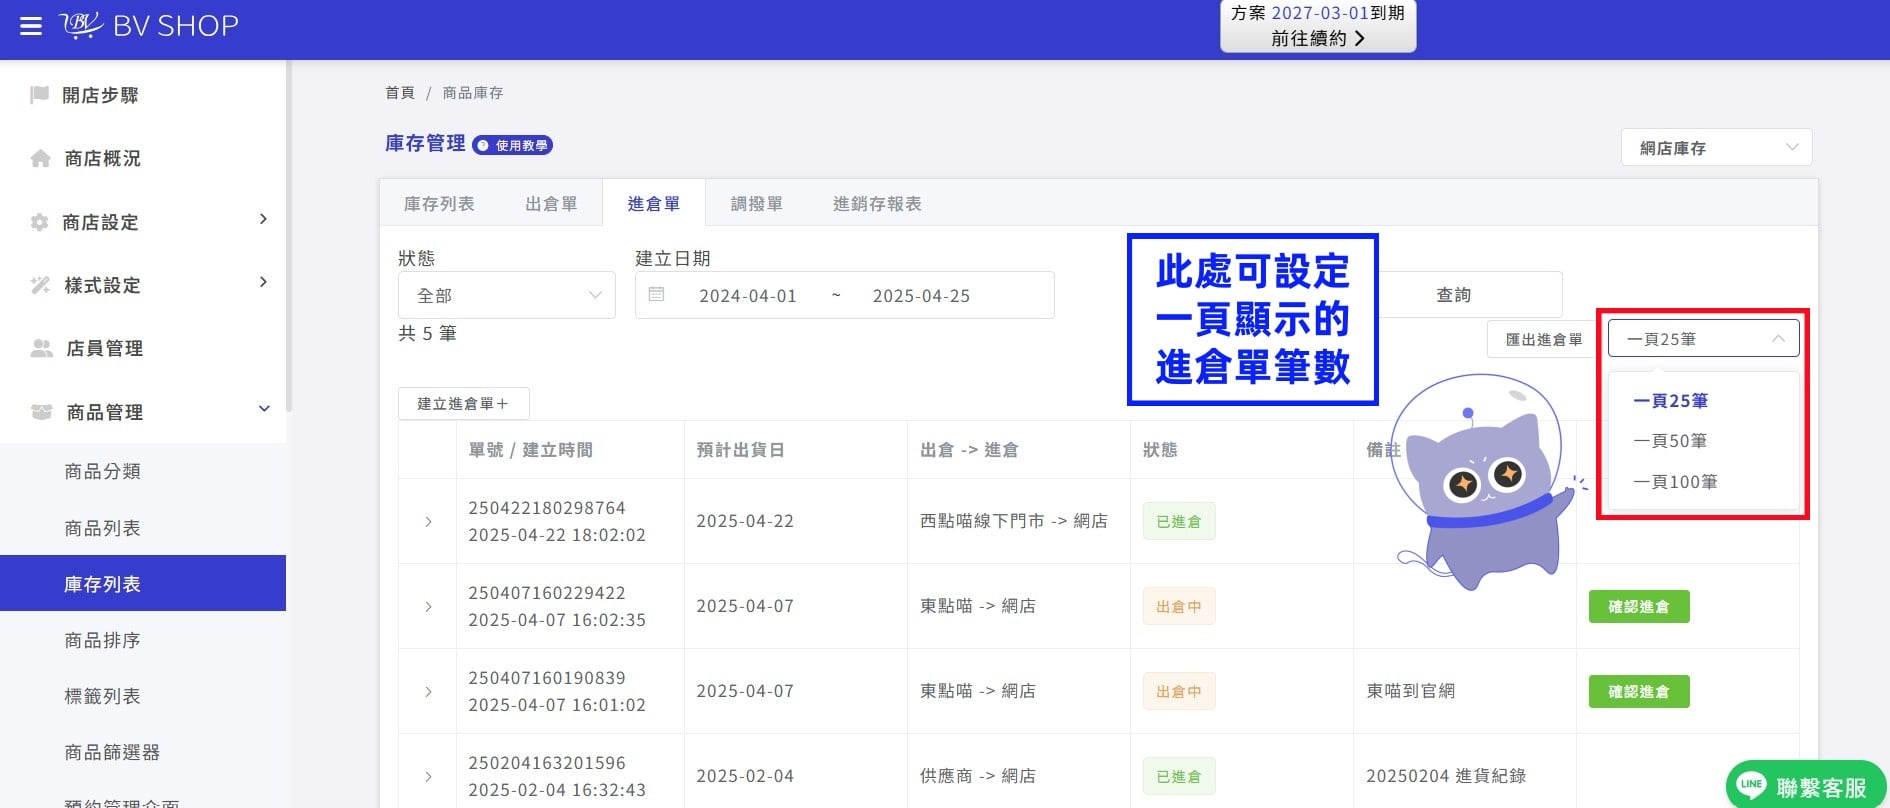Expand the 商店設定 submenu arrow
Screen dimensions: 1890x808
point(263,219)
